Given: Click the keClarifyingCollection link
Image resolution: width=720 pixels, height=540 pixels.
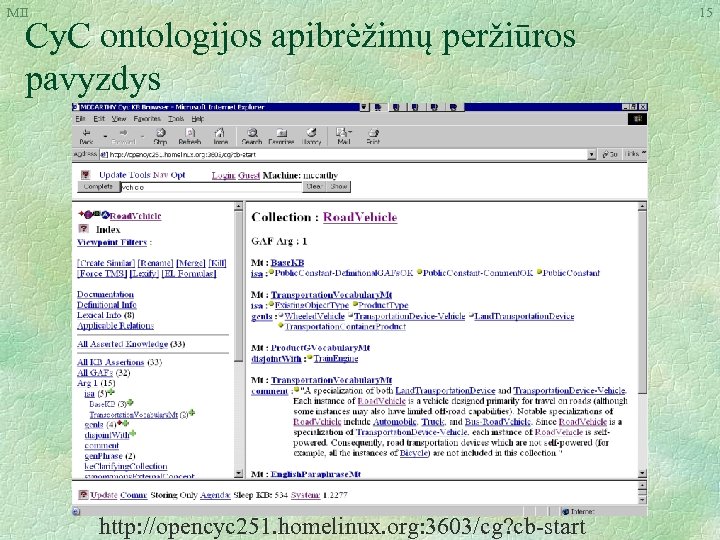Looking at the screenshot, I should [x=126, y=467].
